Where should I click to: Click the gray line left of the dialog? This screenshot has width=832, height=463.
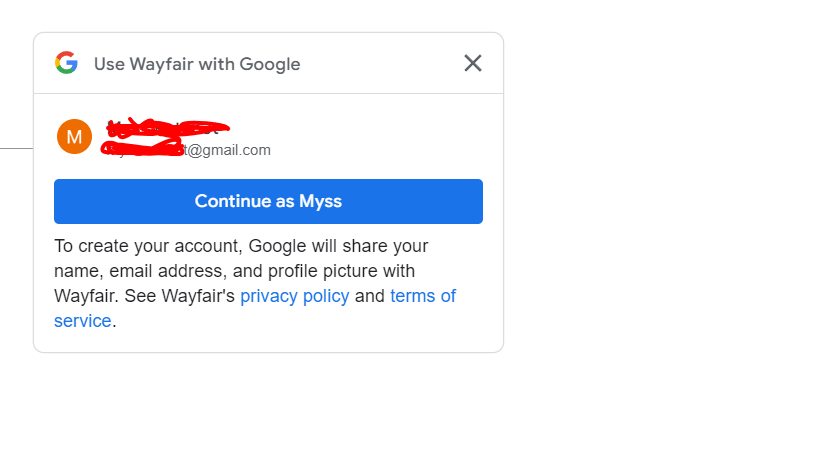click(x=16, y=148)
